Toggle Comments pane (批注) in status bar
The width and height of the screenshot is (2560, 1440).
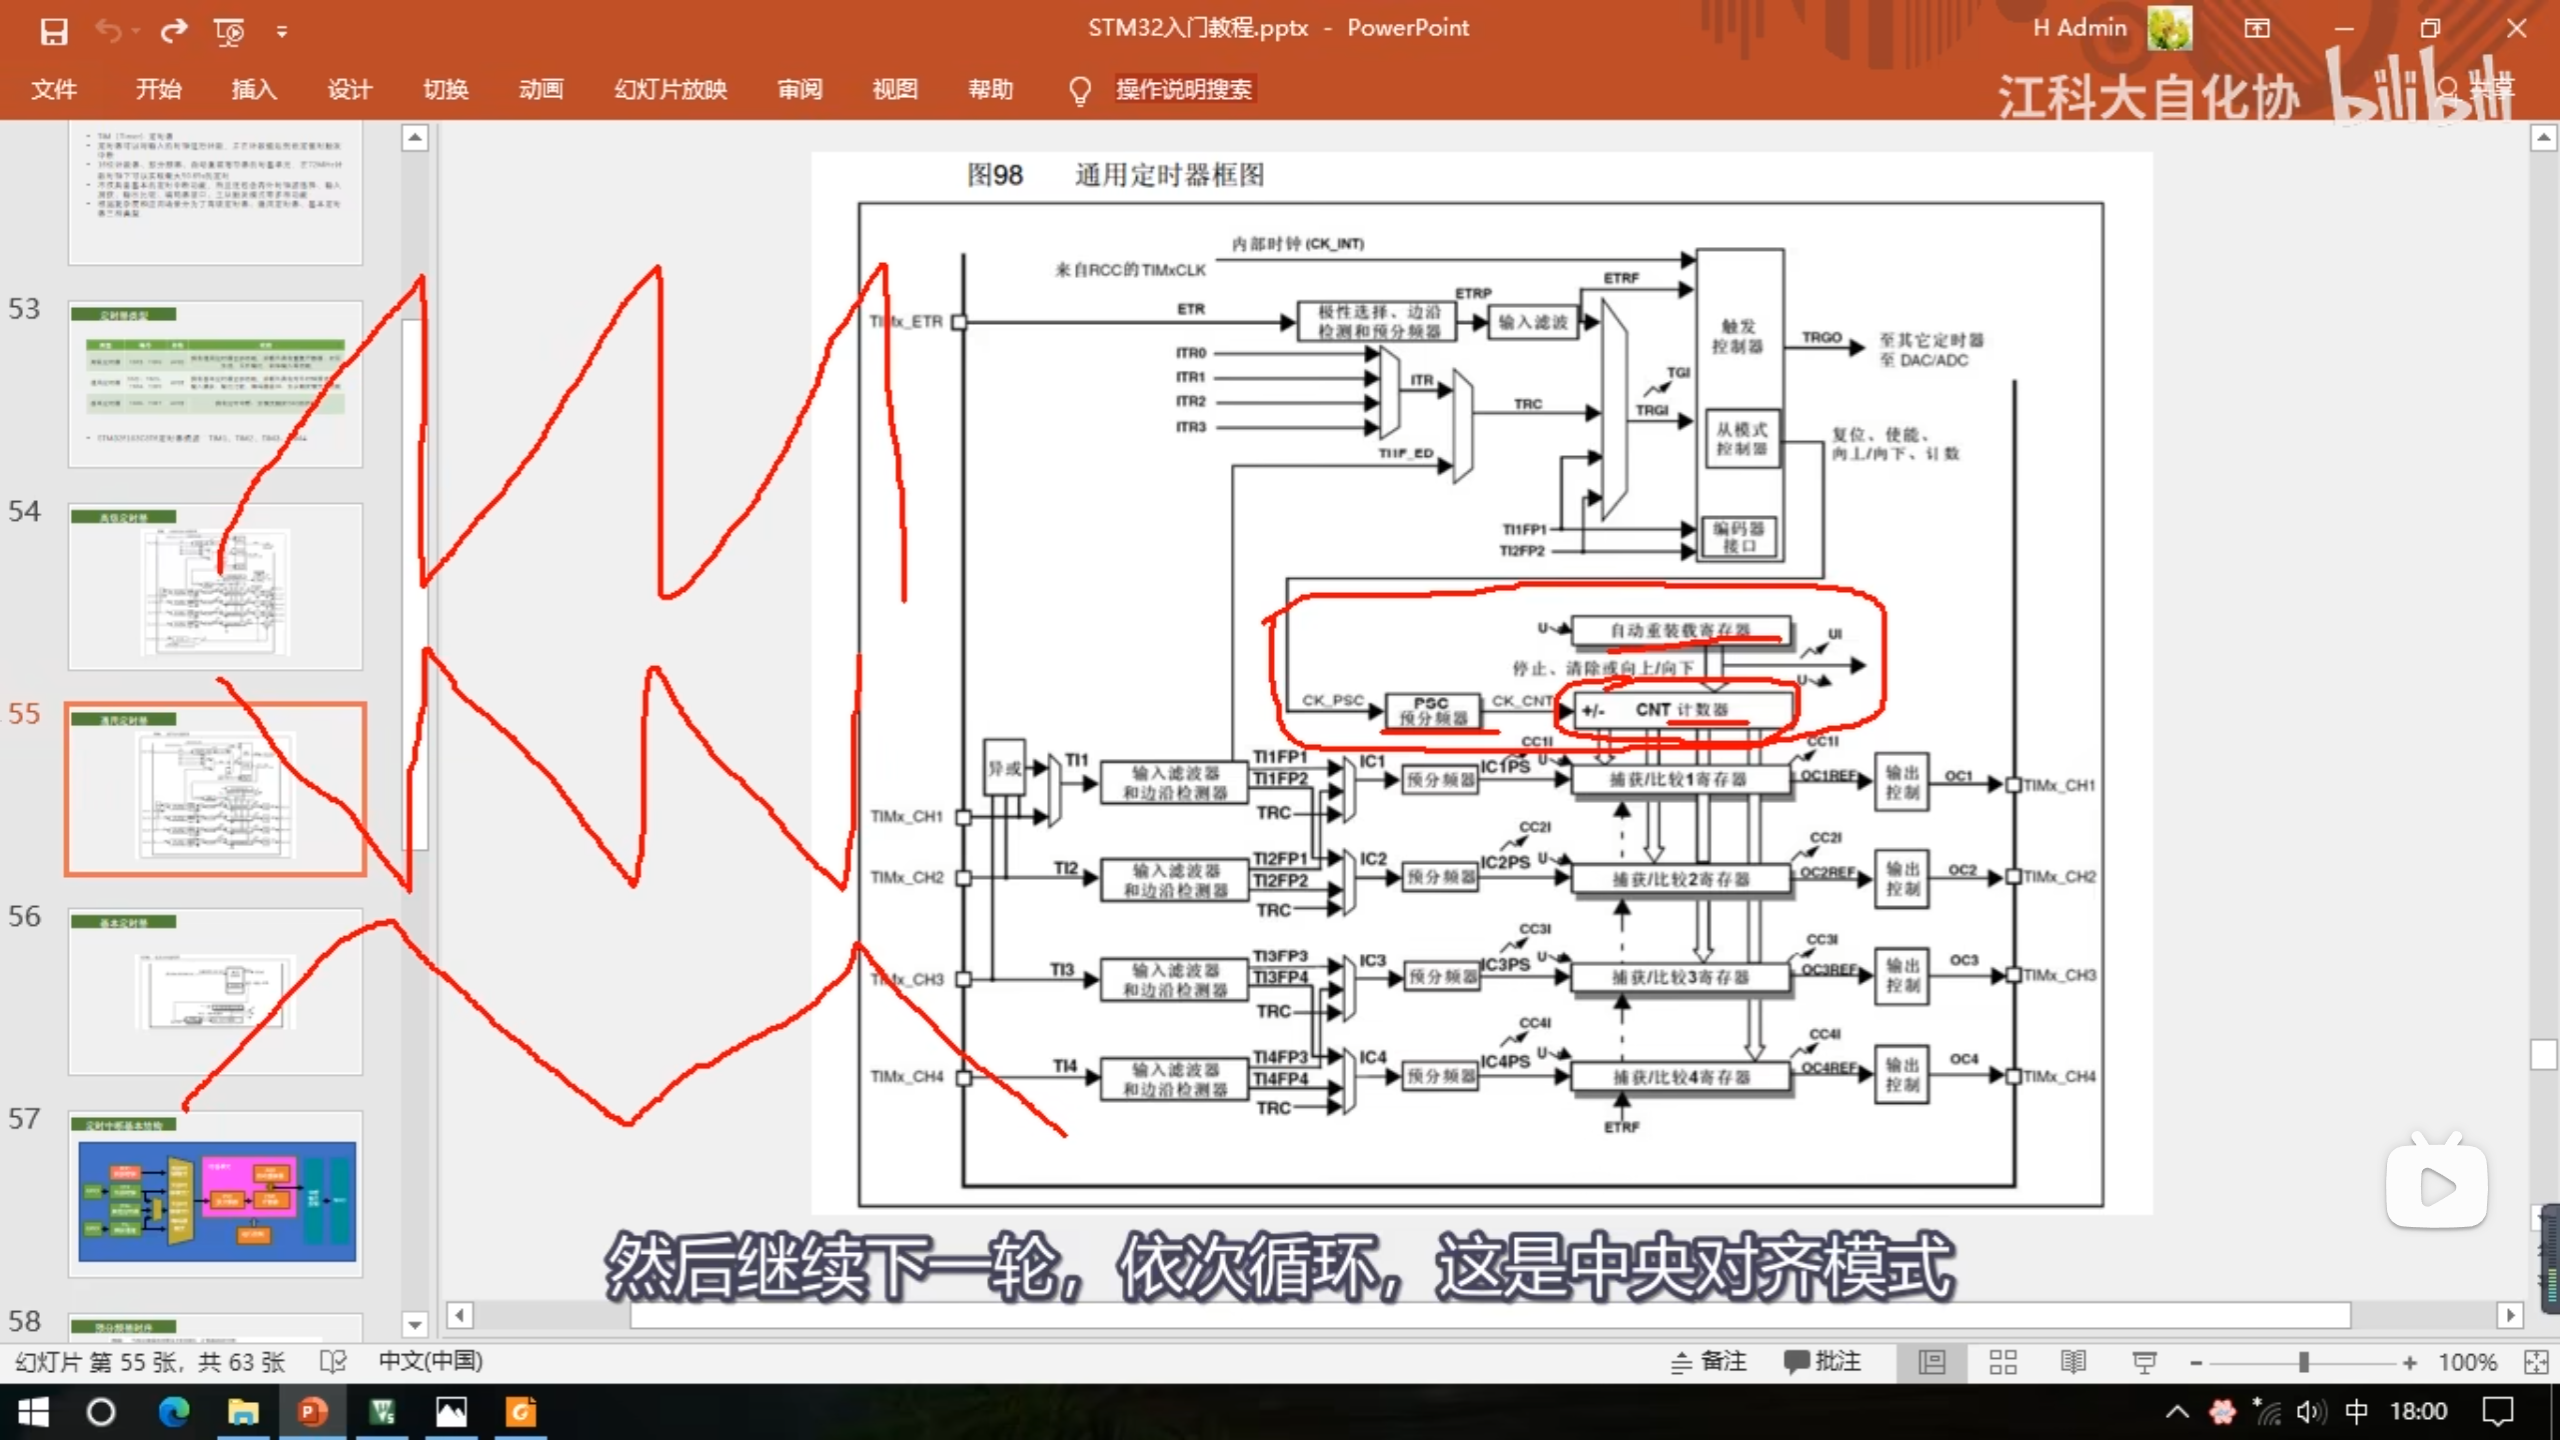[x=1823, y=1362]
